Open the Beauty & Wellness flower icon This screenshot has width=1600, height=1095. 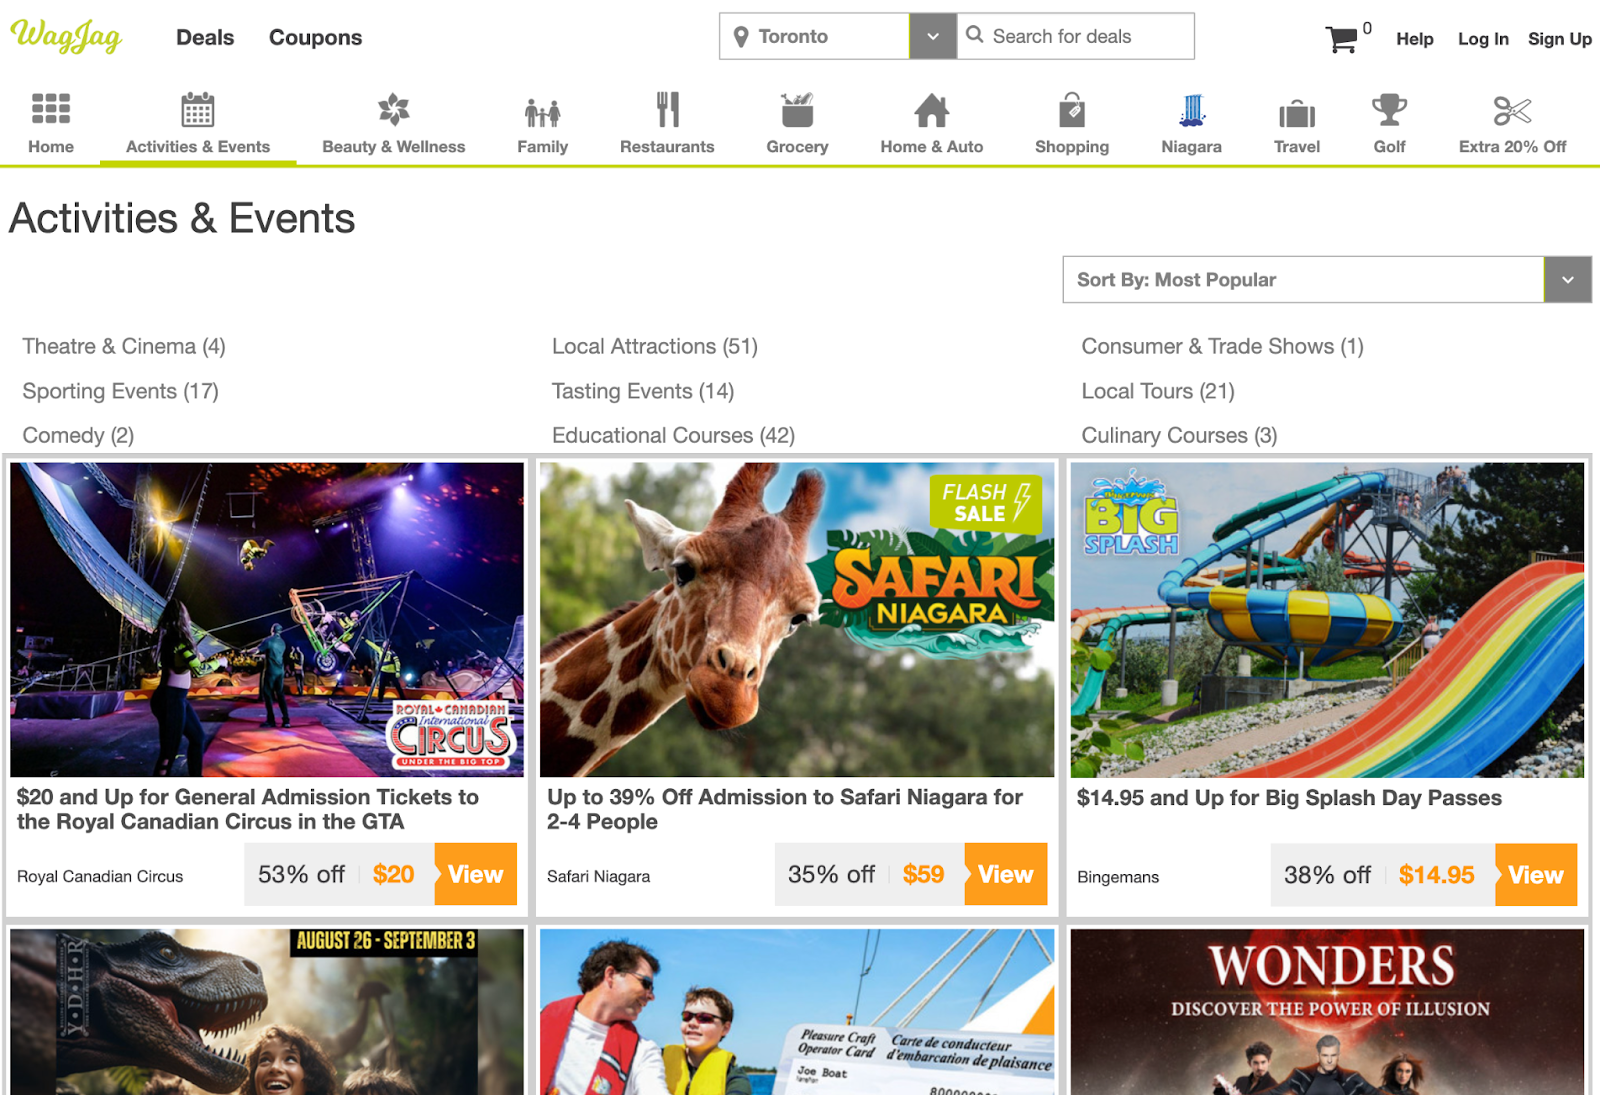[394, 109]
